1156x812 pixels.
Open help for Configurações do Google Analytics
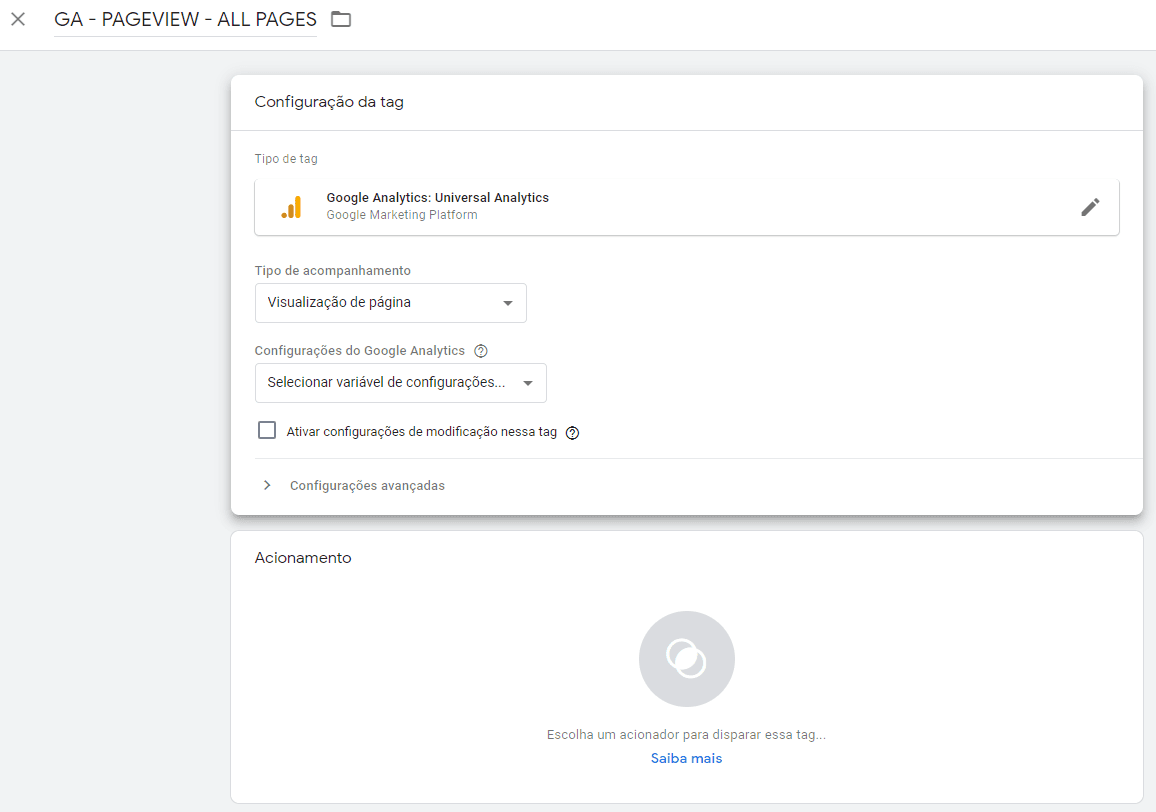pos(481,350)
